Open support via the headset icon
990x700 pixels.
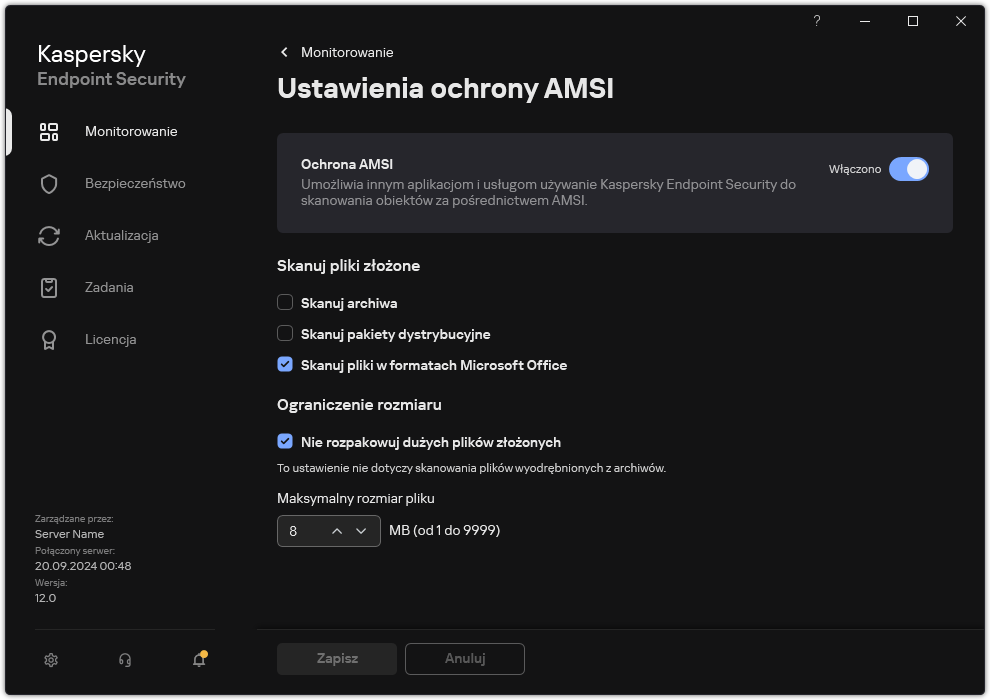125,660
